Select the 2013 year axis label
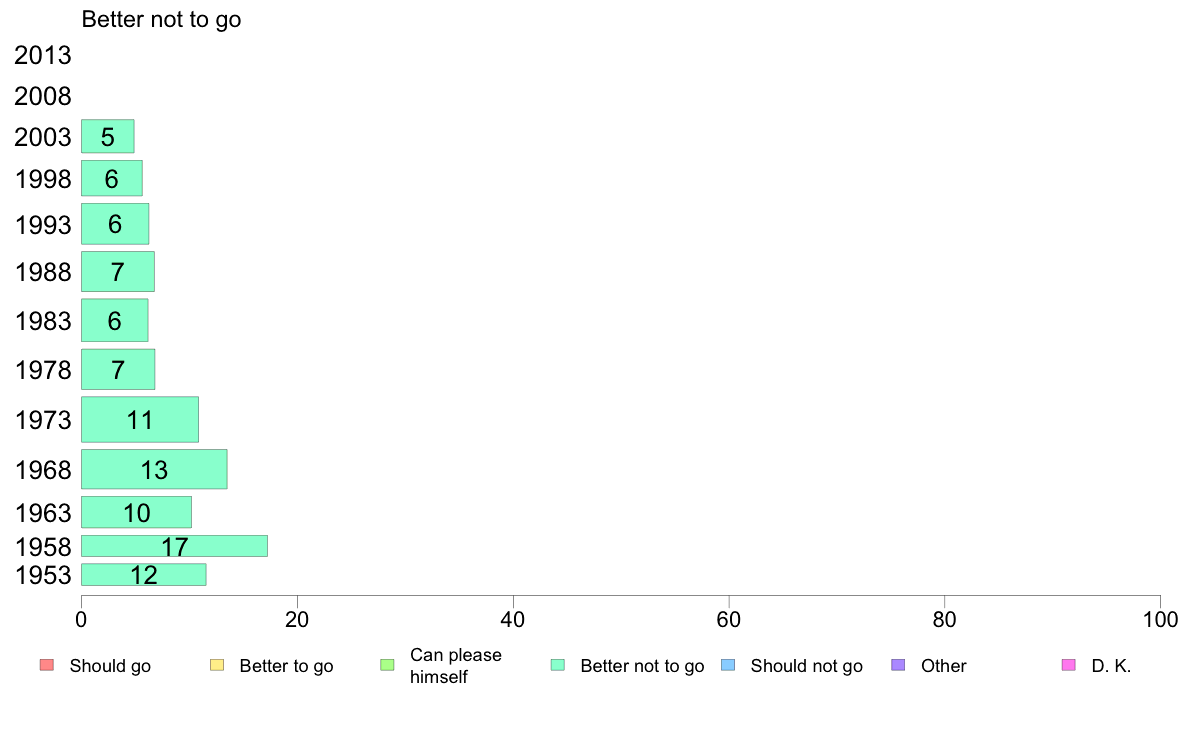This screenshot has width=1188, height=736. click(42, 55)
